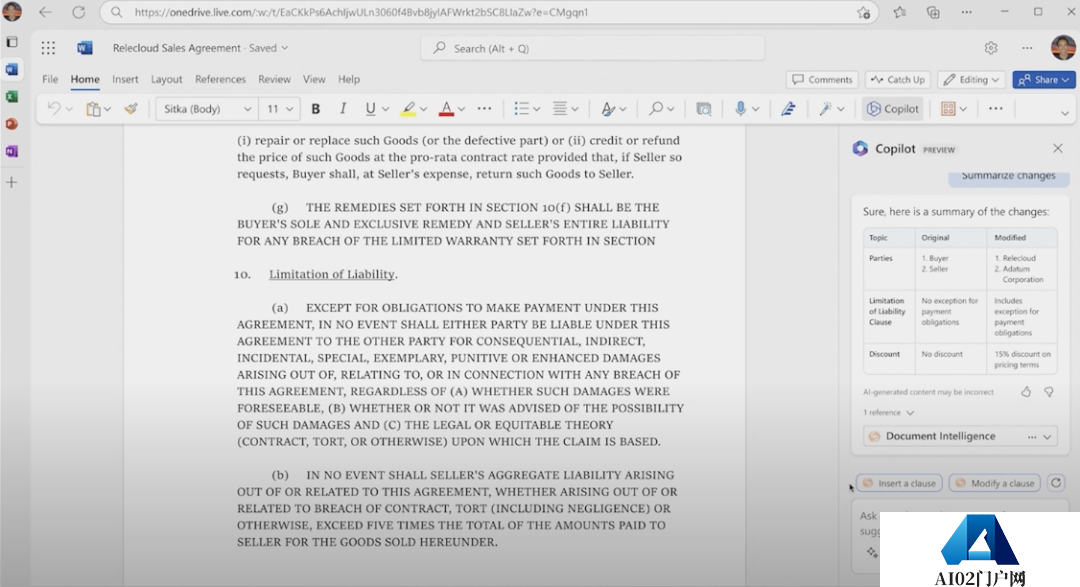
Task: Click the Insert a clause suggestion
Action: tap(898, 483)
